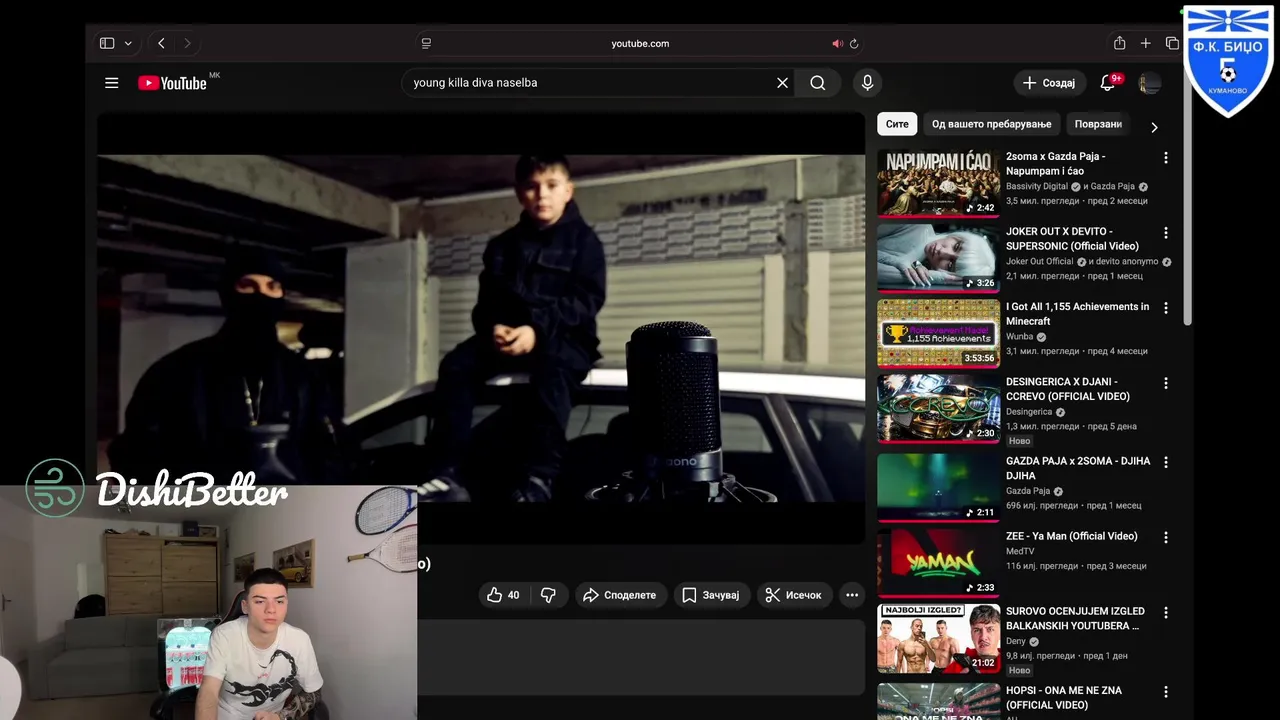The image size is (1280, 720).
Task: Open title ZEE - Ya Man (Official Video)
Action: (1071, 536)
